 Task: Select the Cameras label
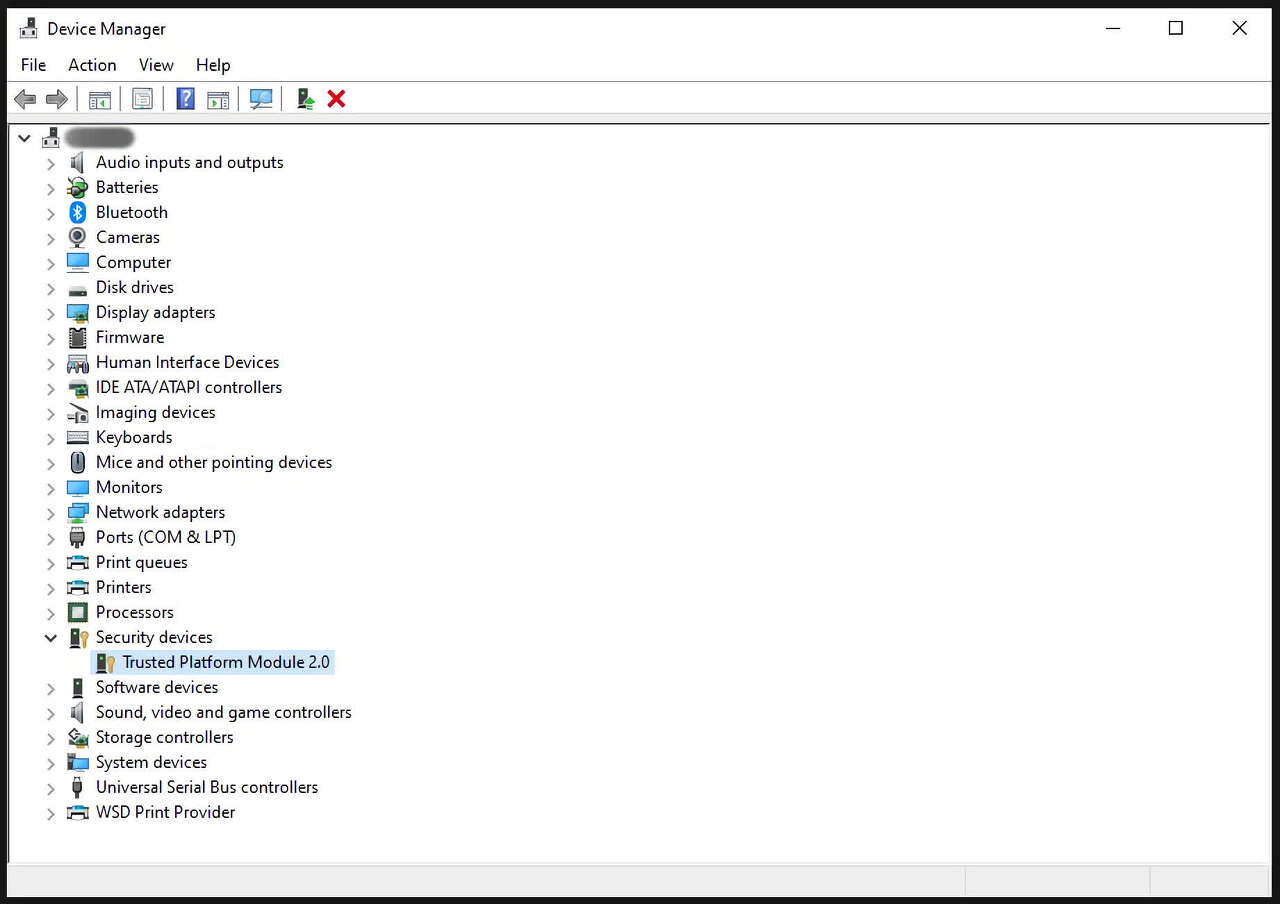(x=128, y=237)
